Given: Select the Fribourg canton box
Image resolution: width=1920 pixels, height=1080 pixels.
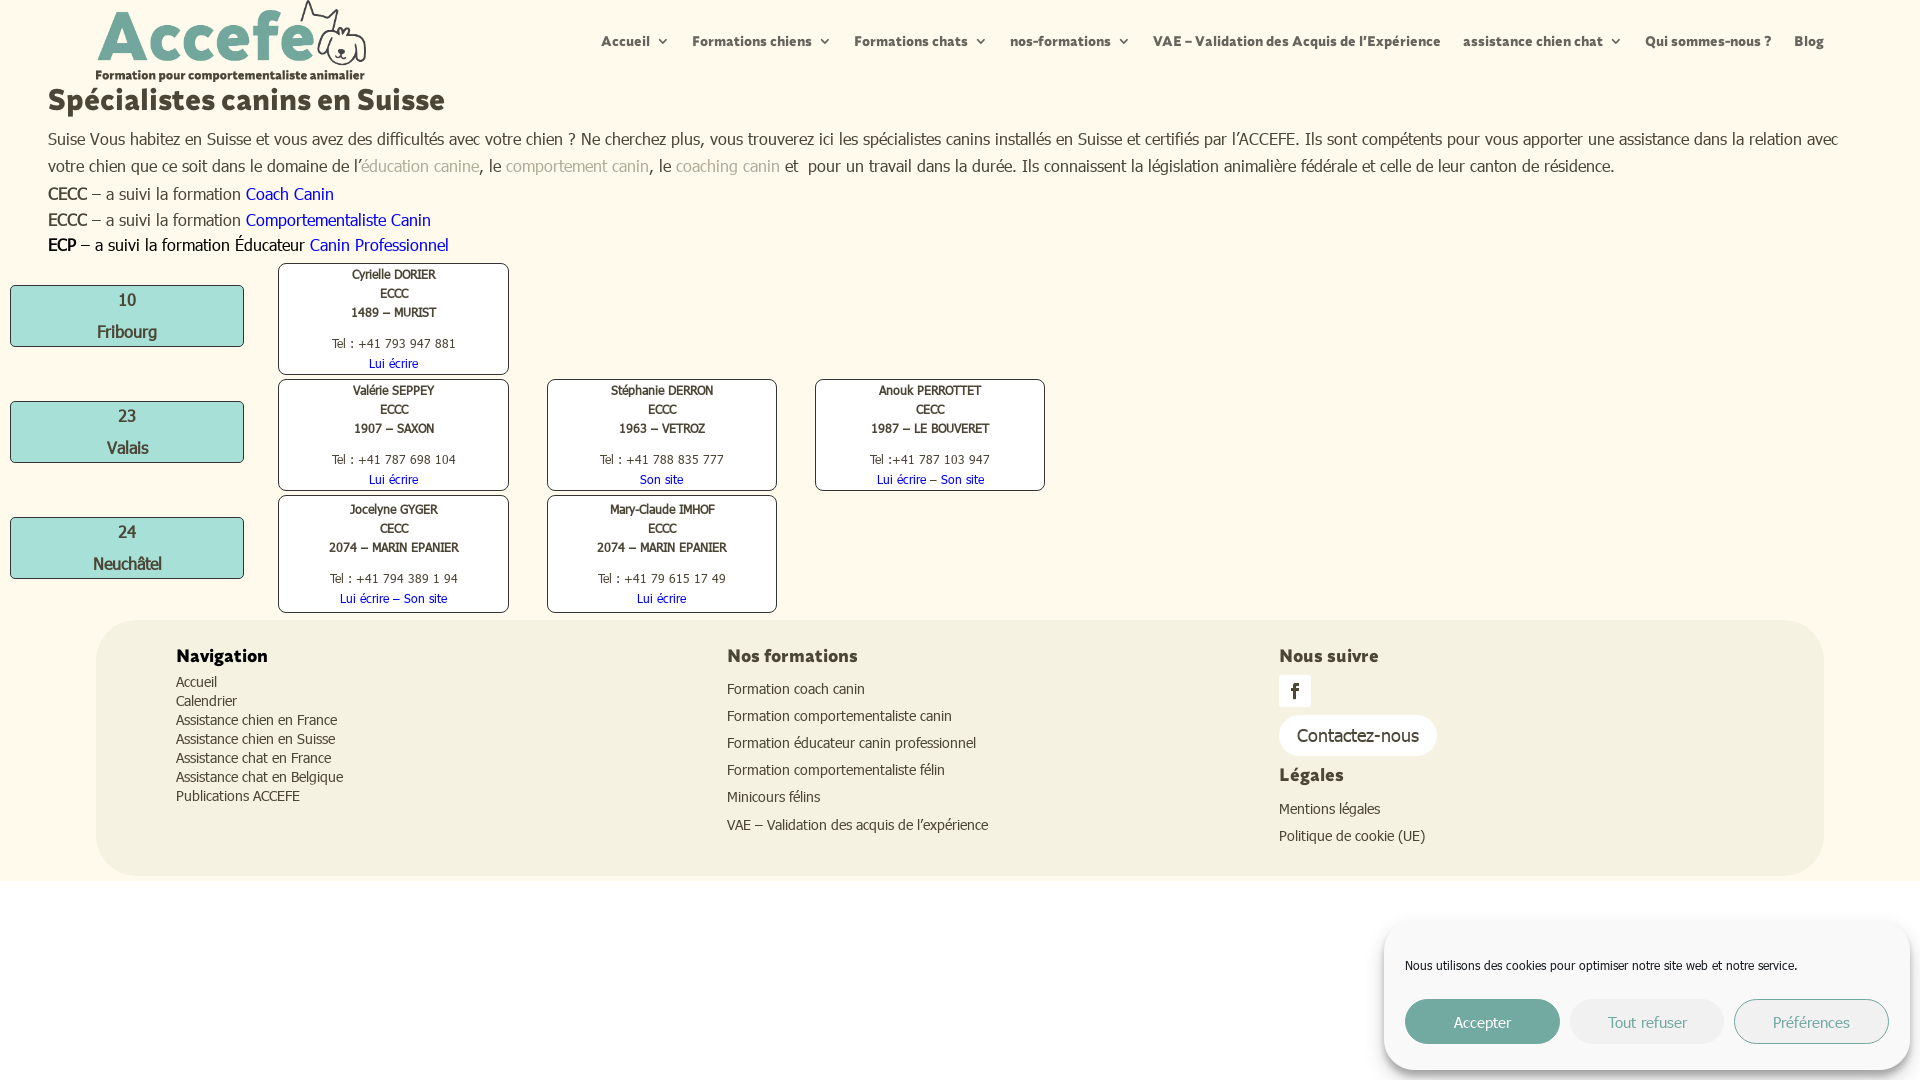Looking at the screenshot, I should tap(127, 316).
